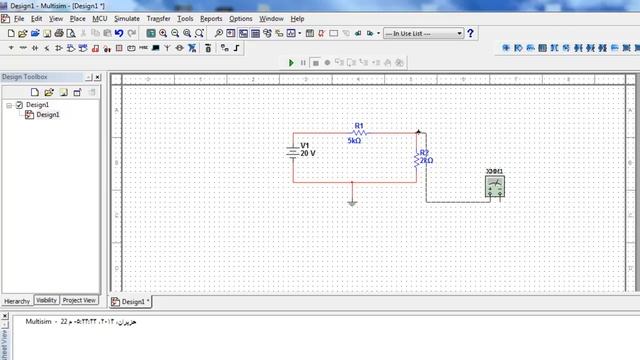Screen dimensions: 640x360
Task: Place a bus on the schematic
Action: tap(237, 48)
